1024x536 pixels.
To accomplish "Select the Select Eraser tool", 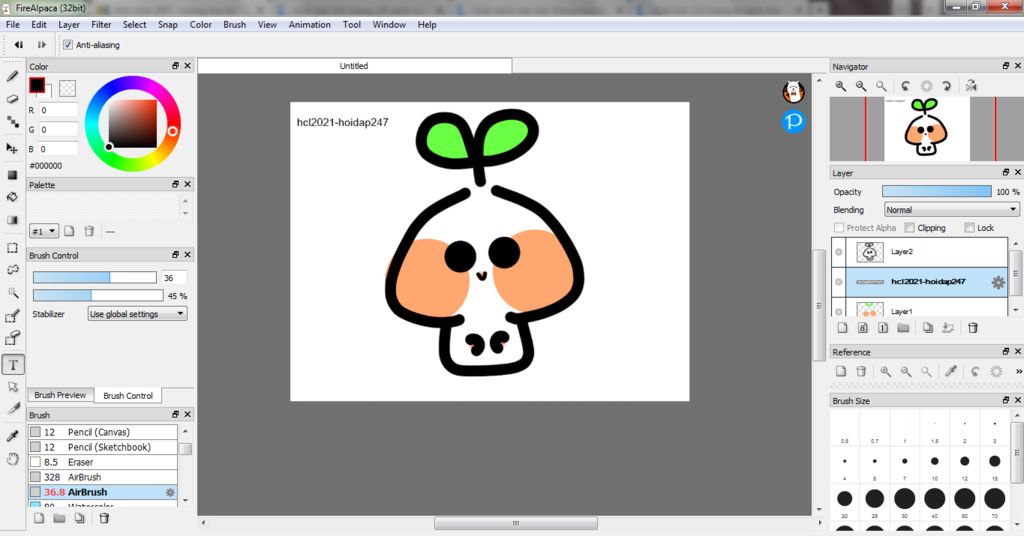I will pos(12,338).
